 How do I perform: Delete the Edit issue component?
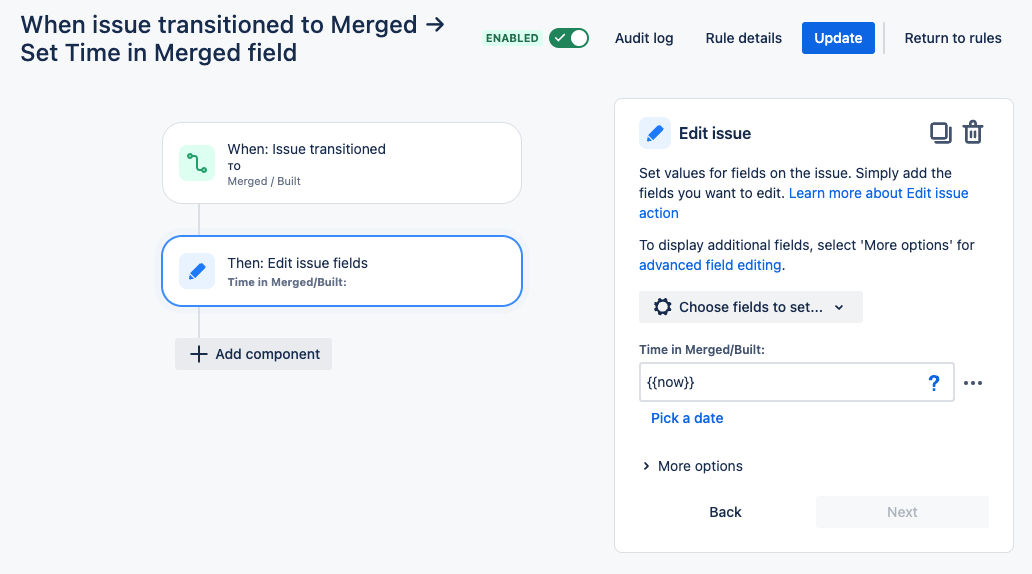click(973, 133)
